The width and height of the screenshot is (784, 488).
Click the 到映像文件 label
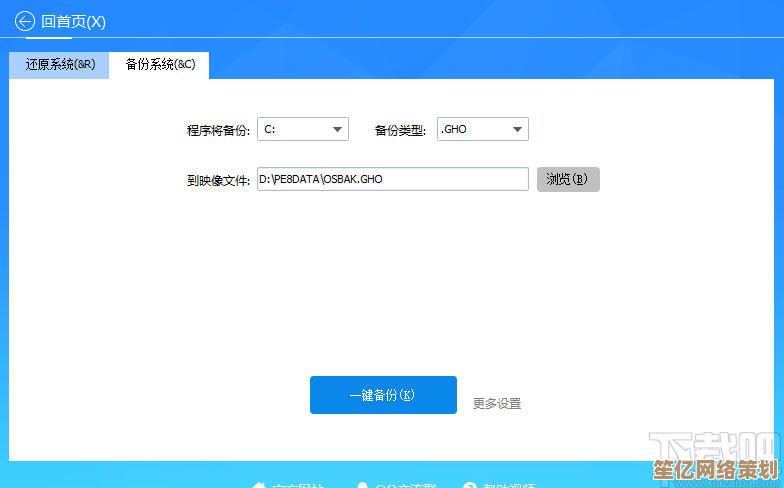[x=218, y=180]
